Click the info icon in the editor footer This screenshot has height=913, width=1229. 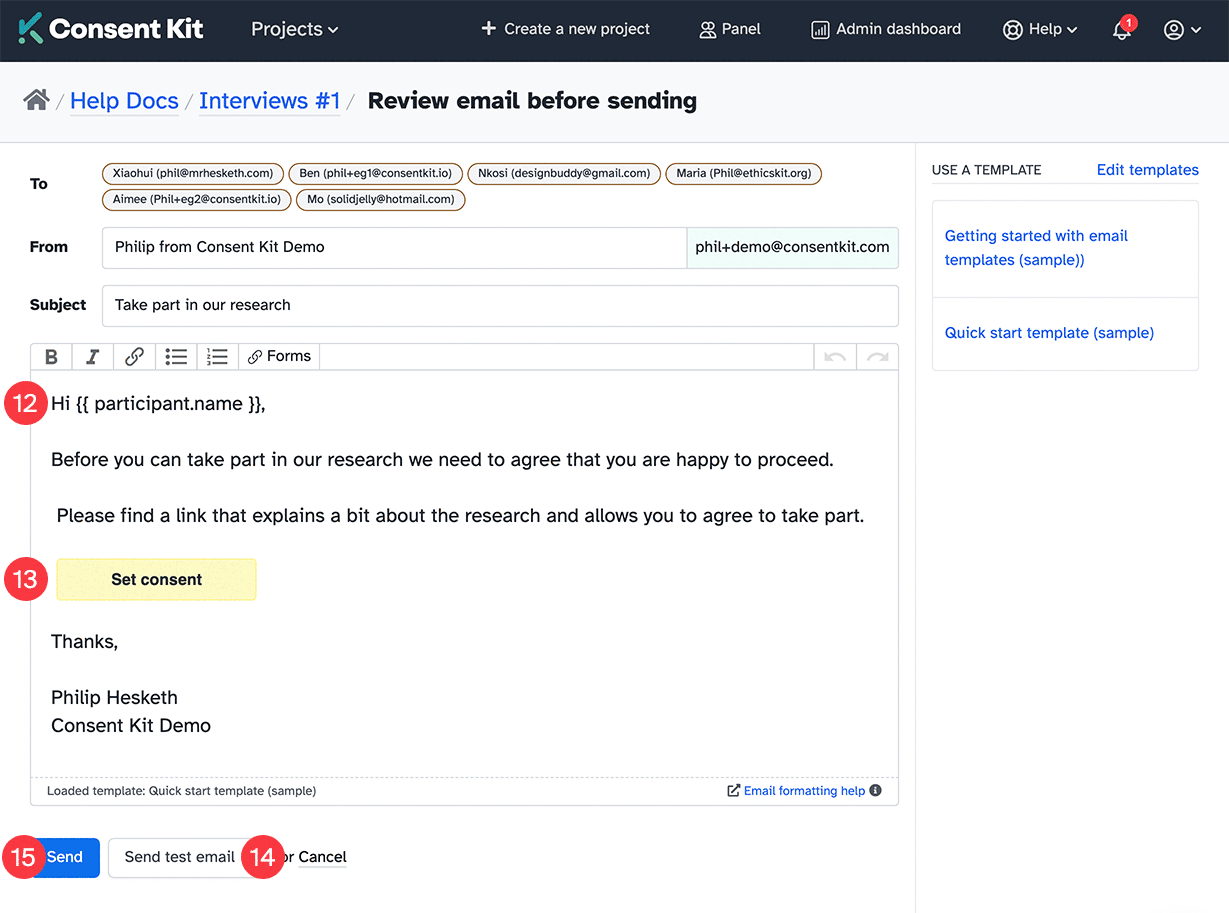click(875, 790)
